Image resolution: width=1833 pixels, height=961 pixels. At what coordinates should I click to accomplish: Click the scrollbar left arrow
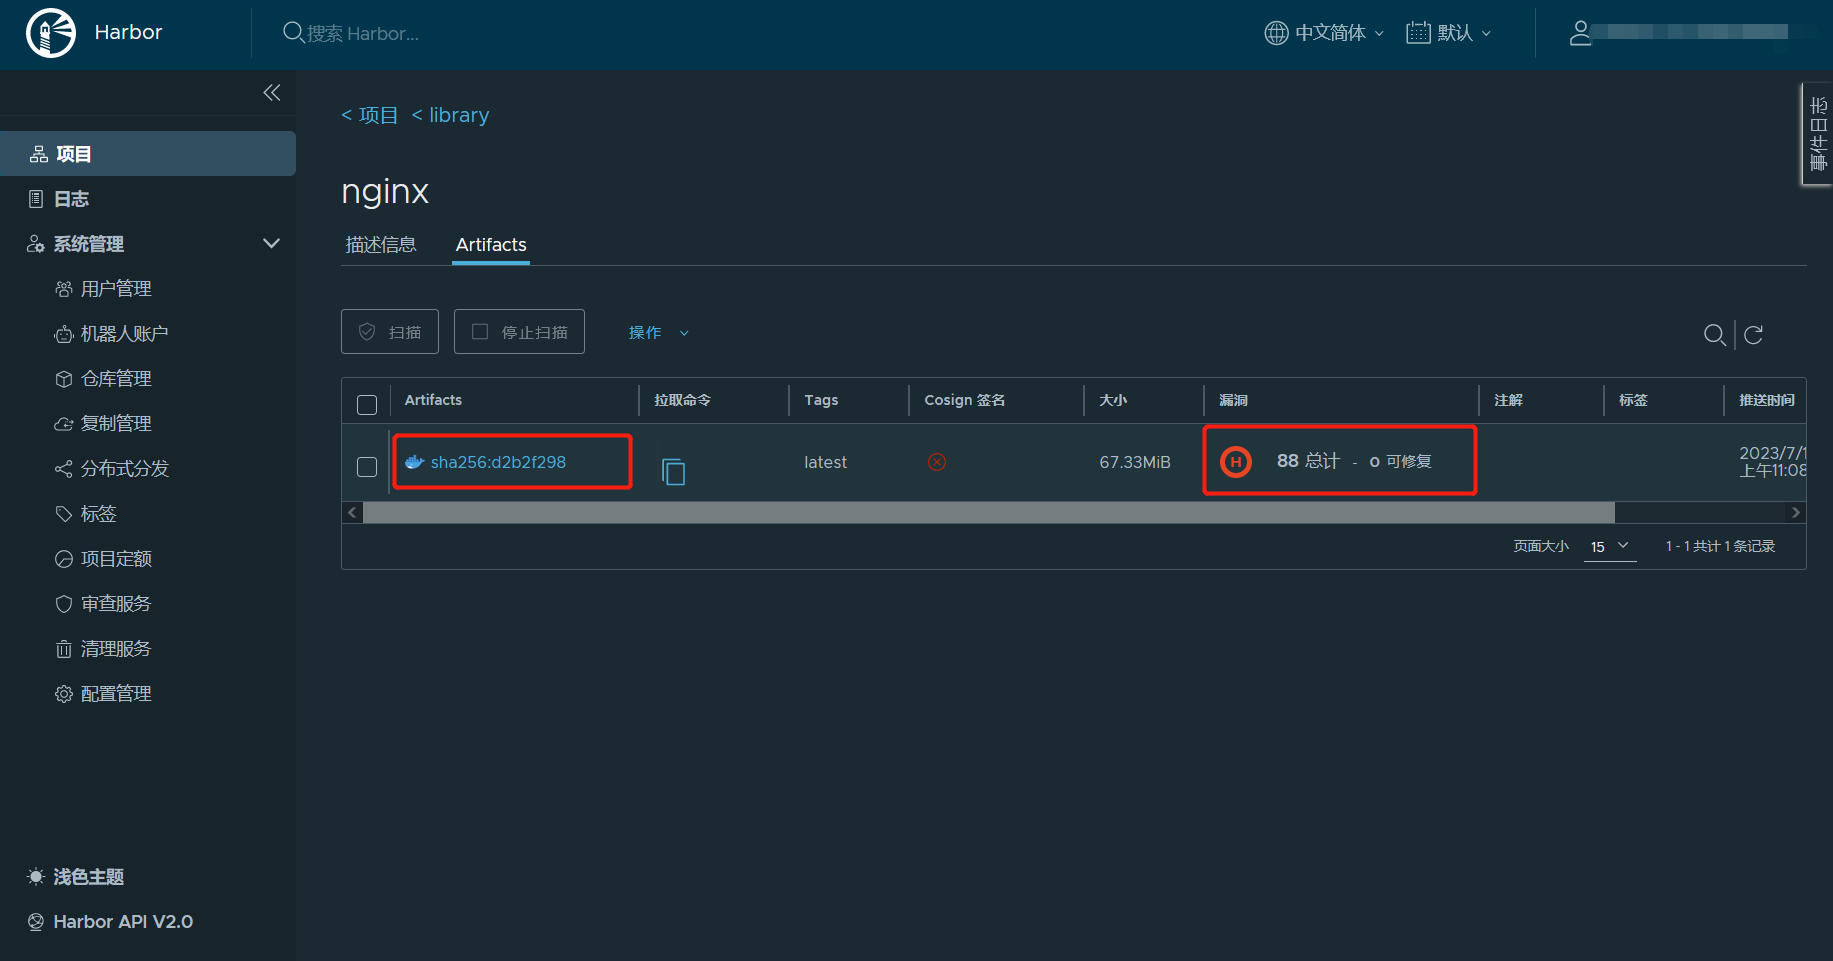click(352, 513)
